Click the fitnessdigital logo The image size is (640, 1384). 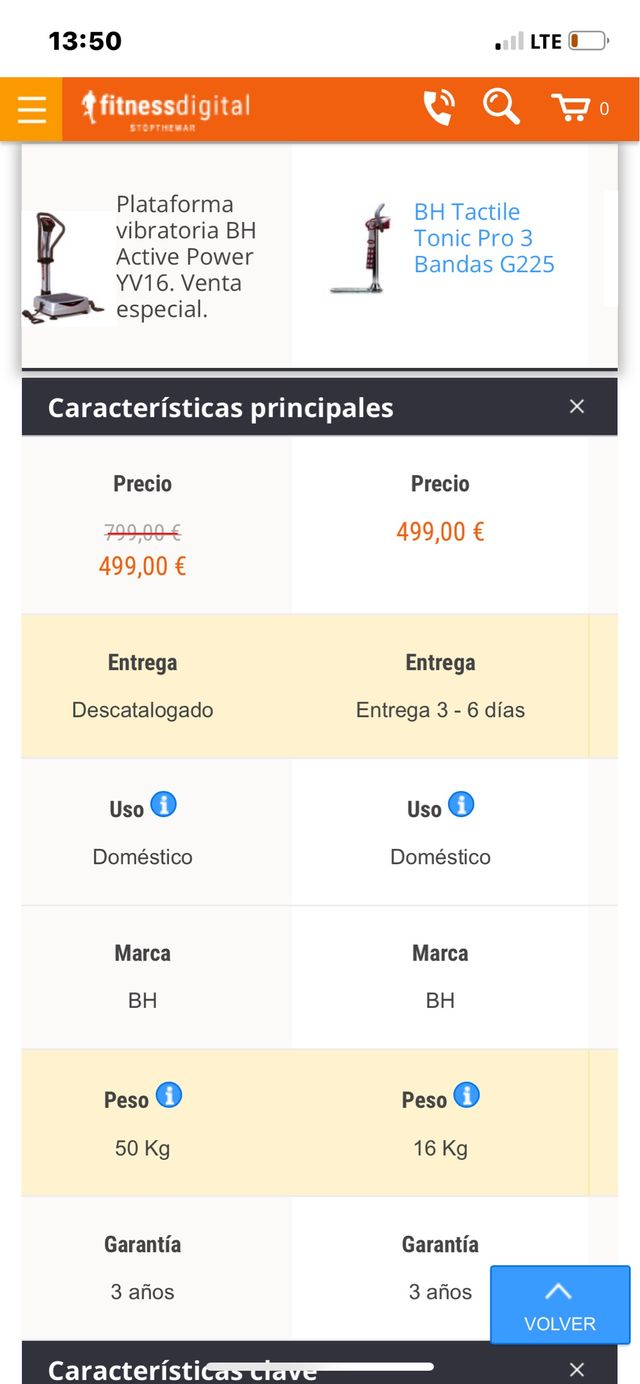tap(165, 106)
